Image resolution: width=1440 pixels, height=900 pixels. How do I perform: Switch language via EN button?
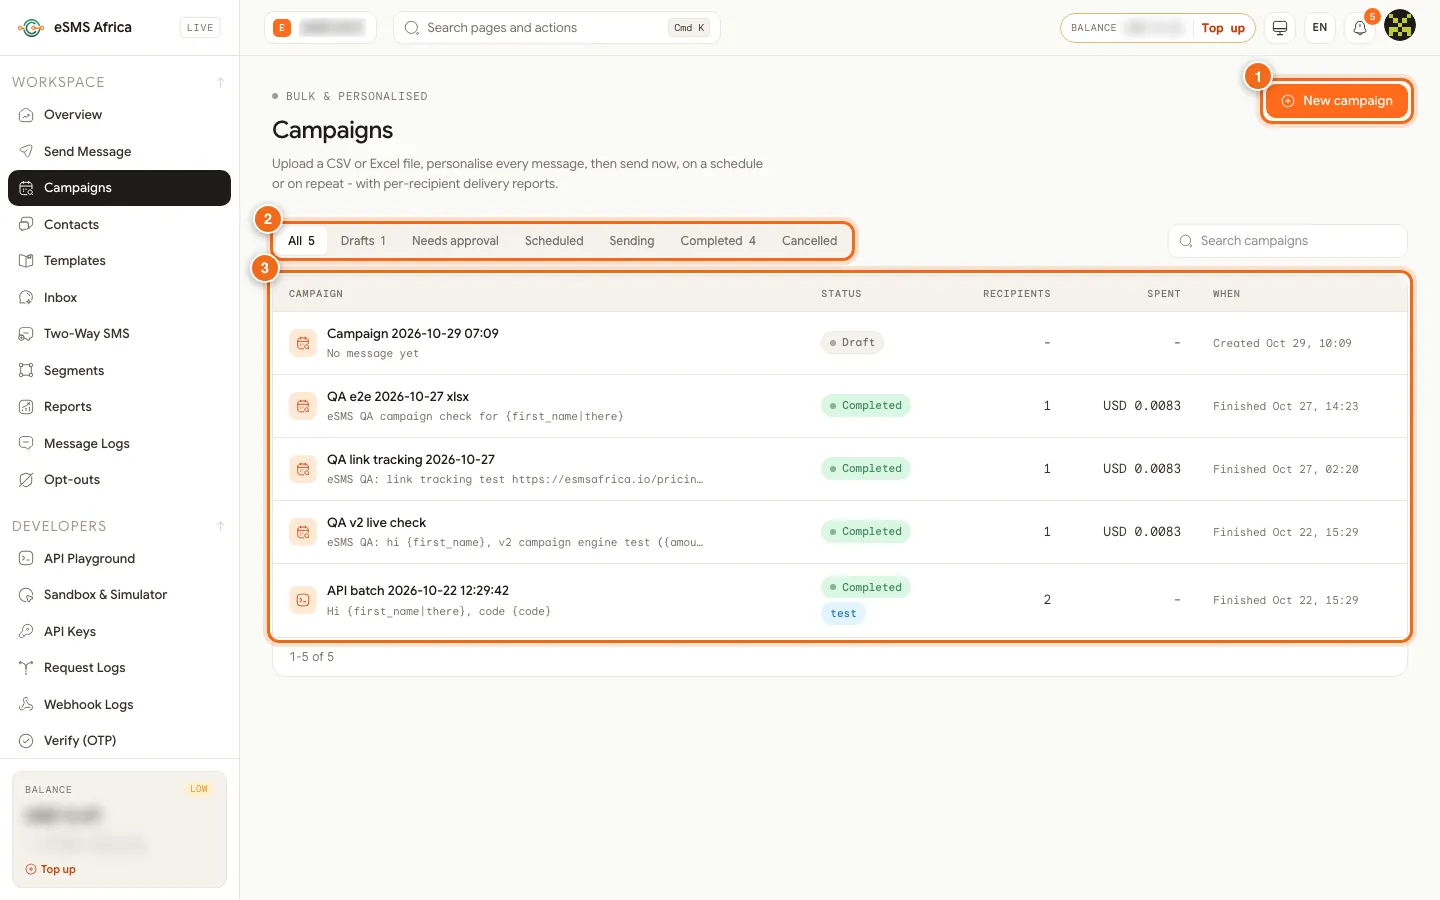pyautogui.click(x=1320, y=28)
